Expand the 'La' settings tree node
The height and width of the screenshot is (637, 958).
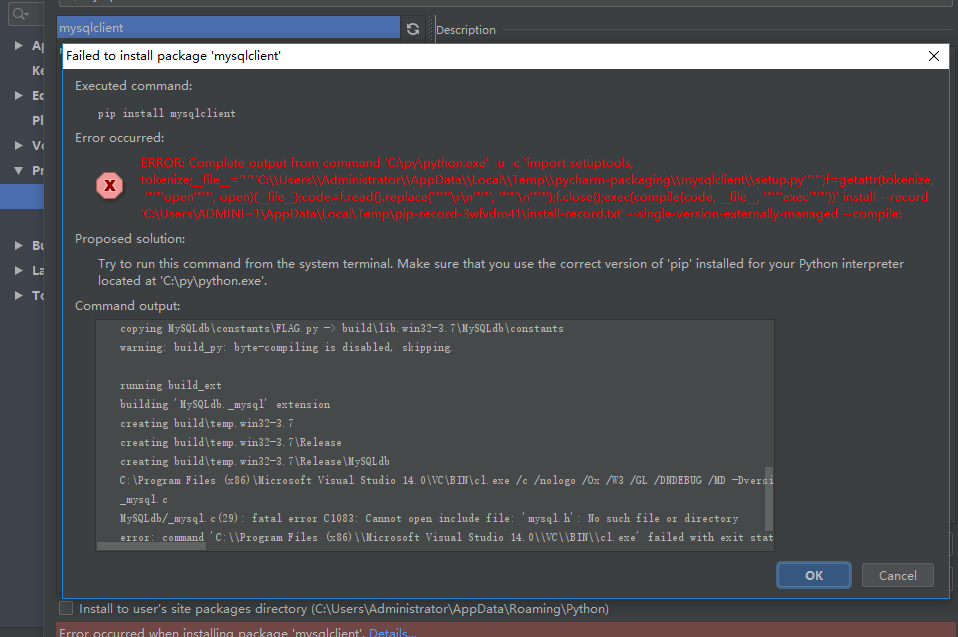coord(18,270)
